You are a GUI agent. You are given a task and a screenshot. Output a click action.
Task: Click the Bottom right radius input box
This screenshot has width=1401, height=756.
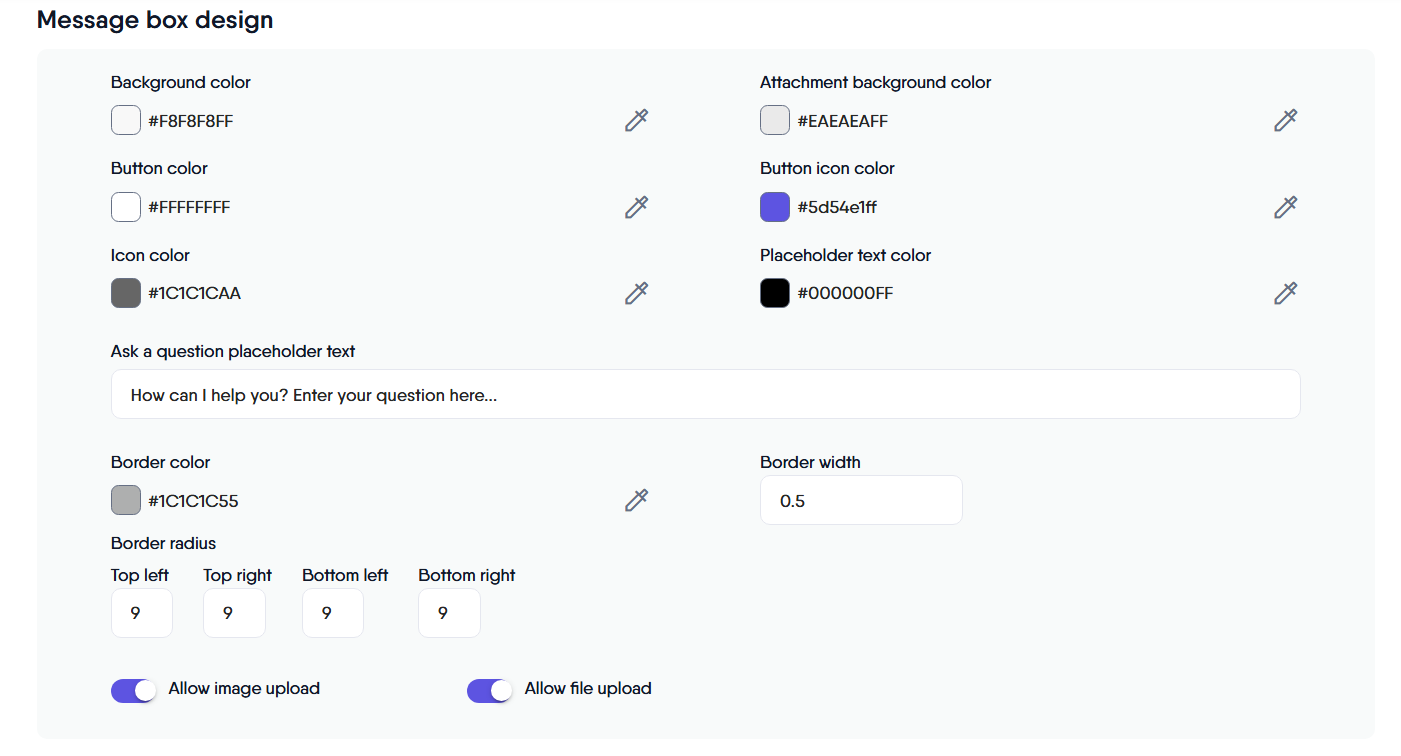[449, 613]
